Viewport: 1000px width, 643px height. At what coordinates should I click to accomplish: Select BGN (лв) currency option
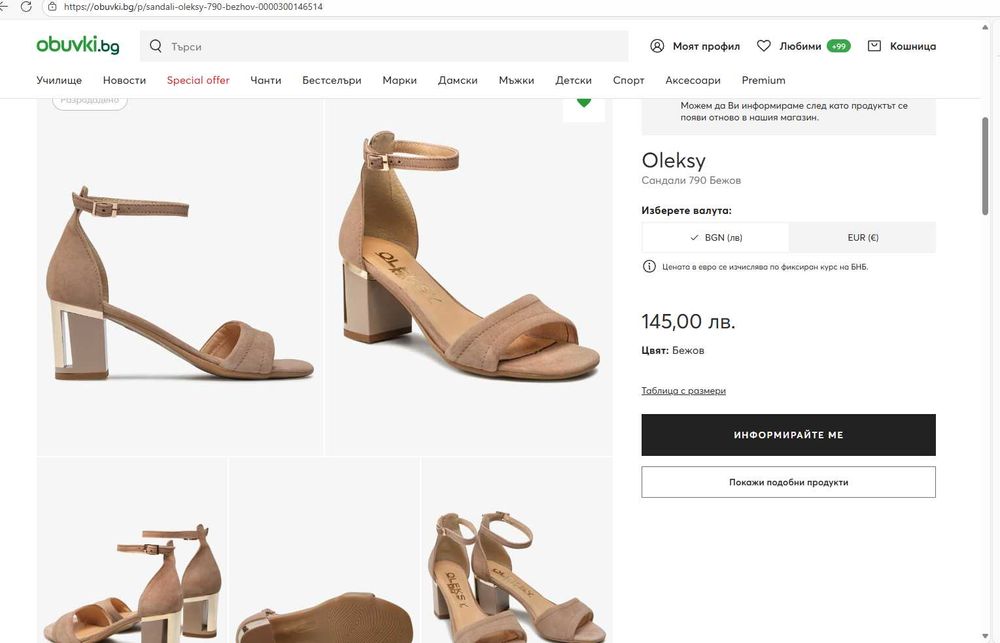coord(715,238)
